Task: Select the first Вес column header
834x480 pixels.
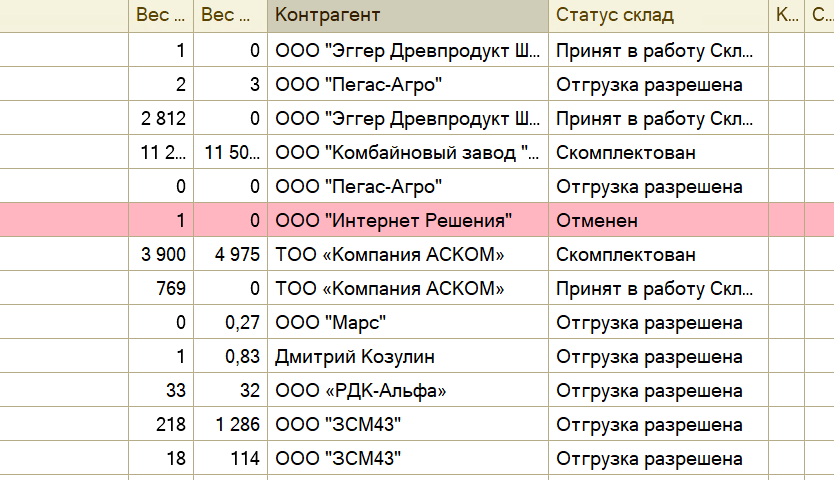Action: click(161, 15)
